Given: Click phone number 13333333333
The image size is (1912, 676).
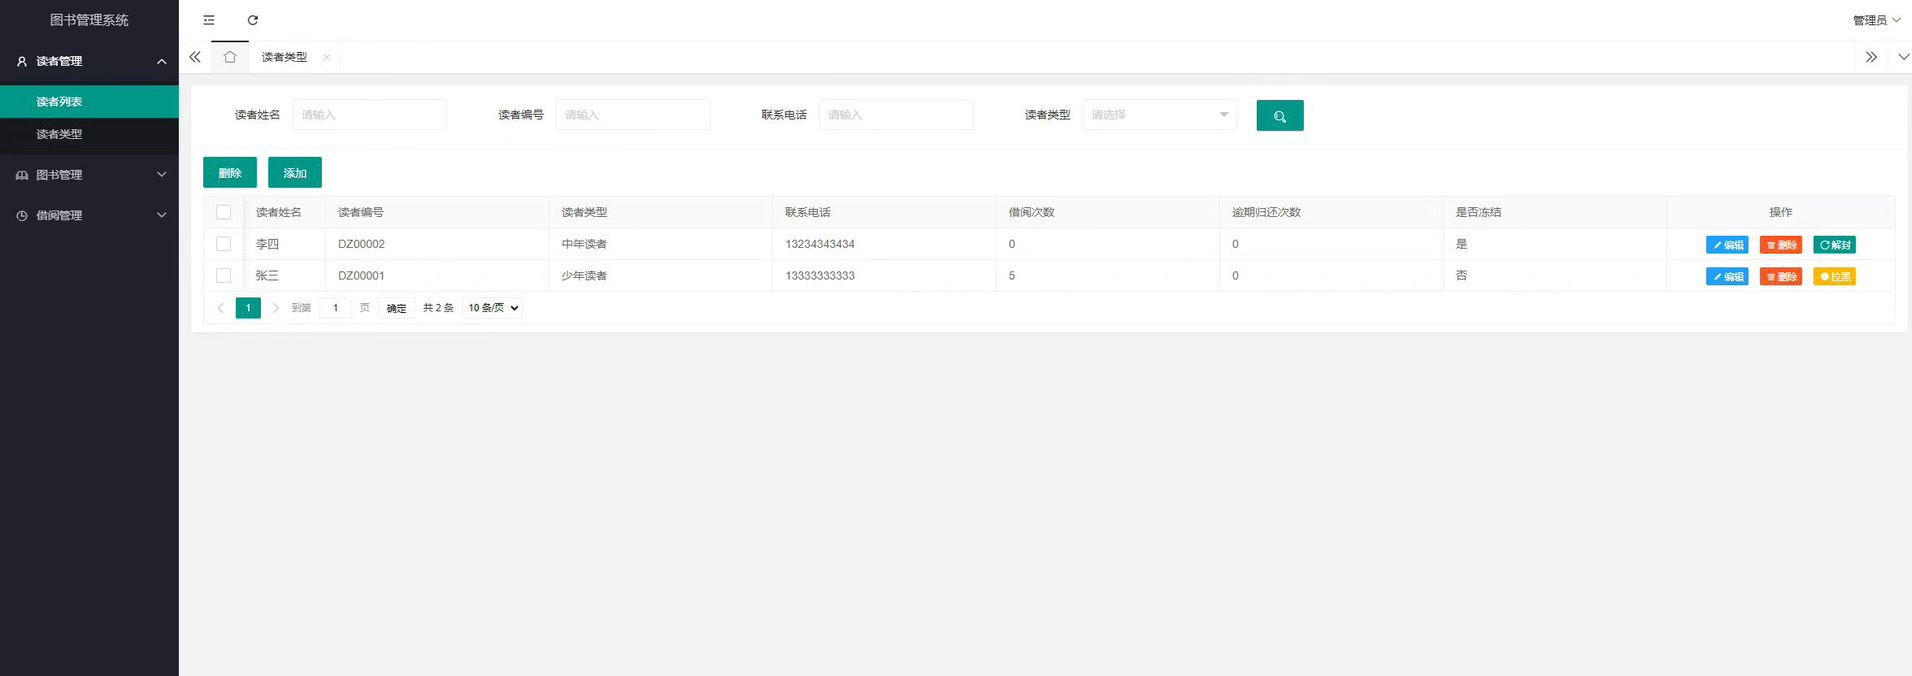Looking at the screenshot, I should point(820,275).
